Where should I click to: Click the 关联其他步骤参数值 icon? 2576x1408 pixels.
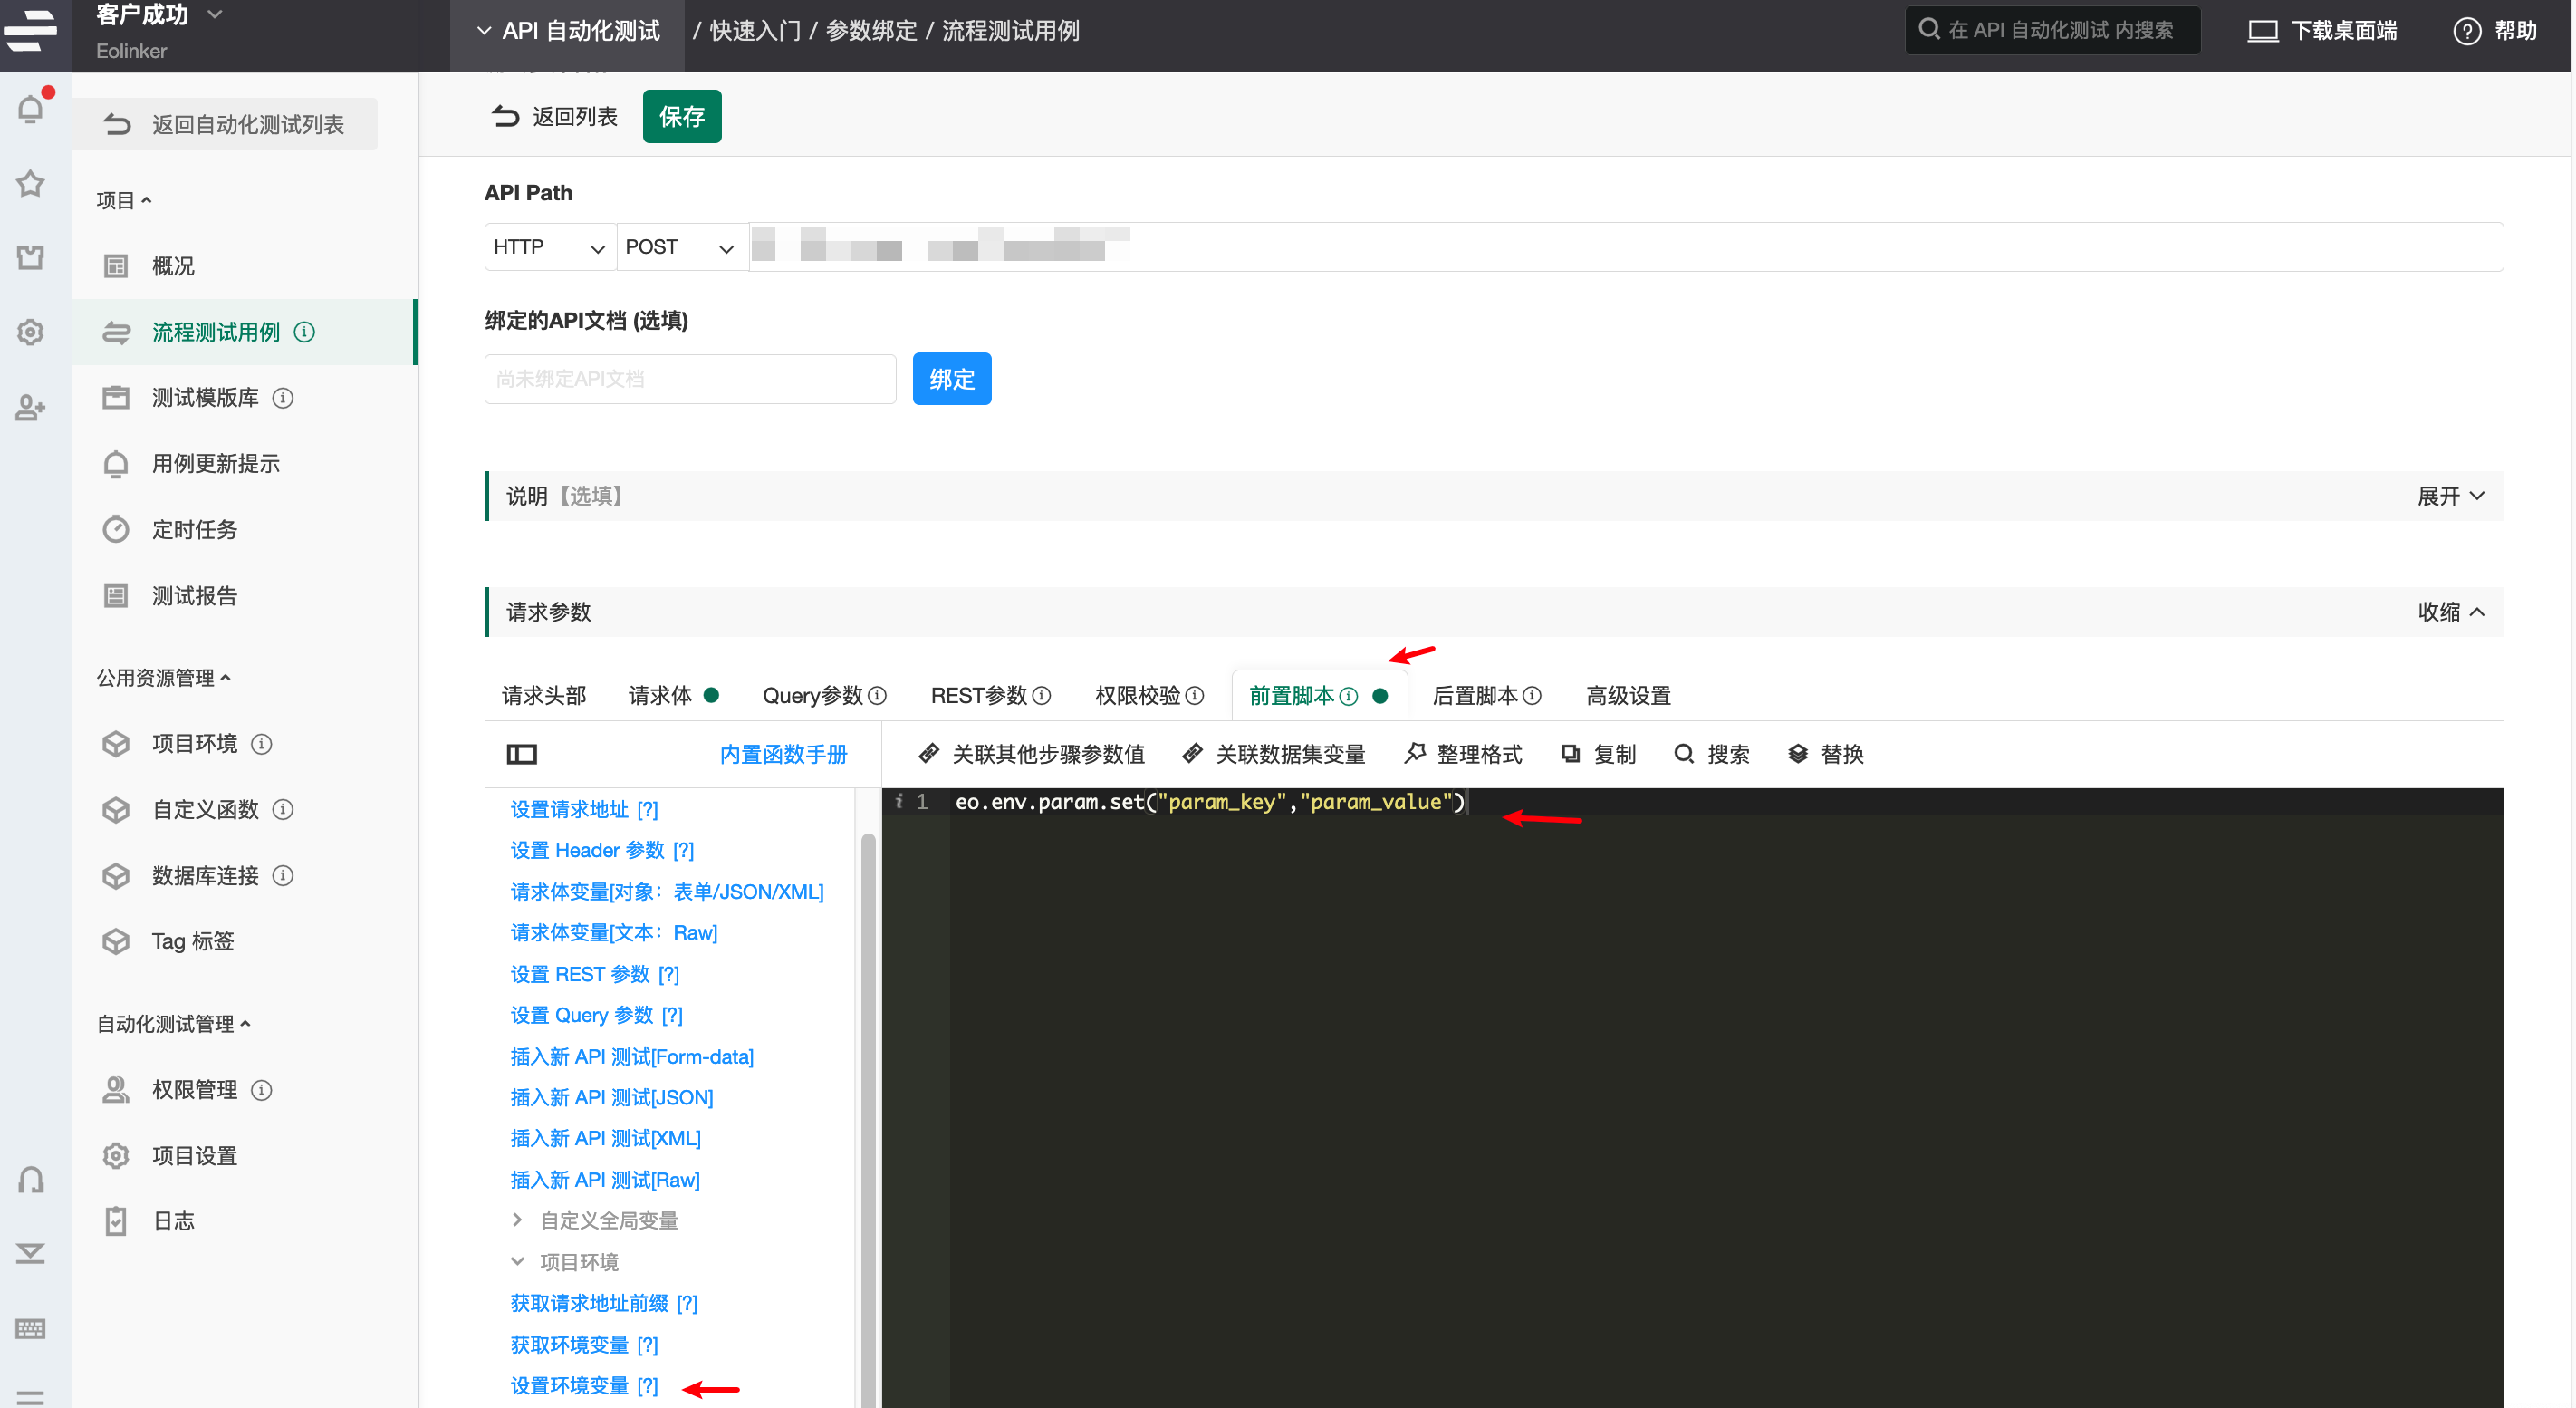929,754
